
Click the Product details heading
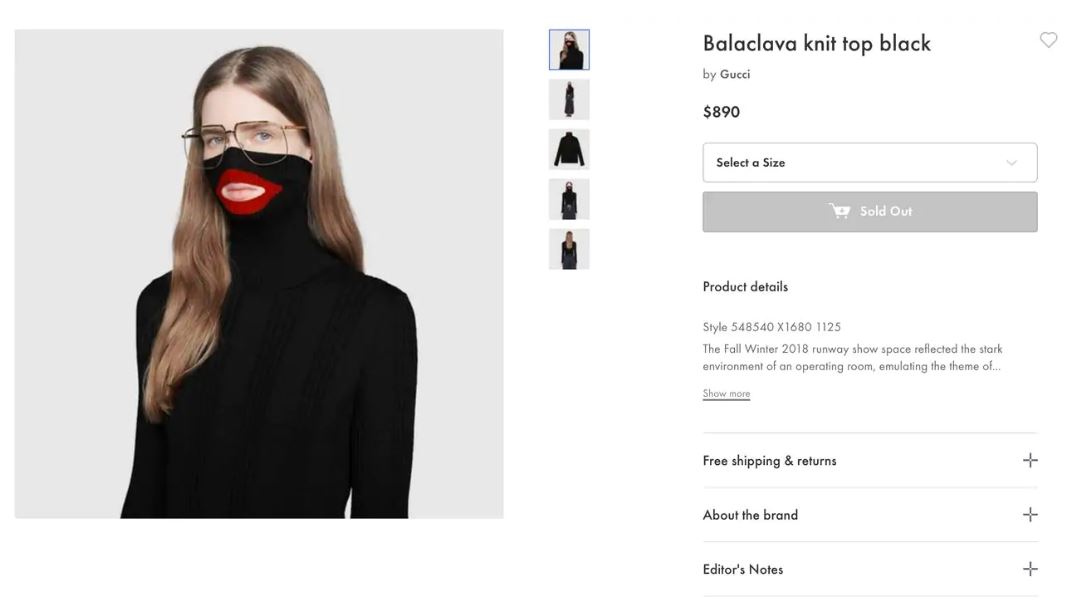pos(745,287)
